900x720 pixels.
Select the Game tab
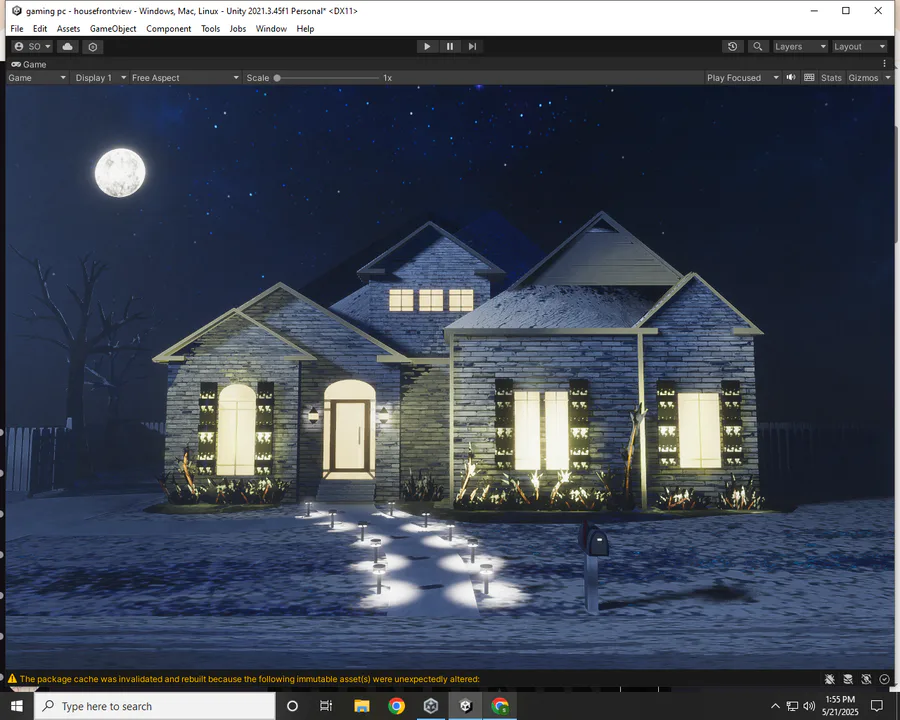tap(29, 64)
